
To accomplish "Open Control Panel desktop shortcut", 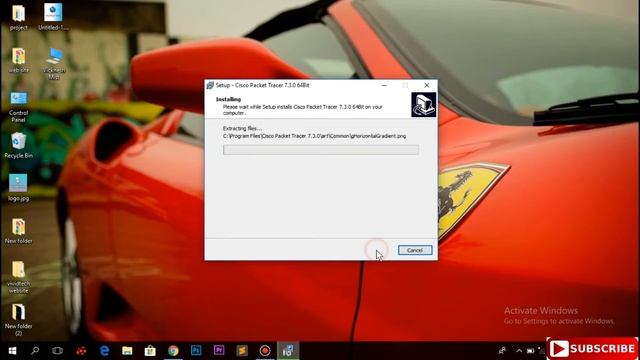I will point(18,107).
